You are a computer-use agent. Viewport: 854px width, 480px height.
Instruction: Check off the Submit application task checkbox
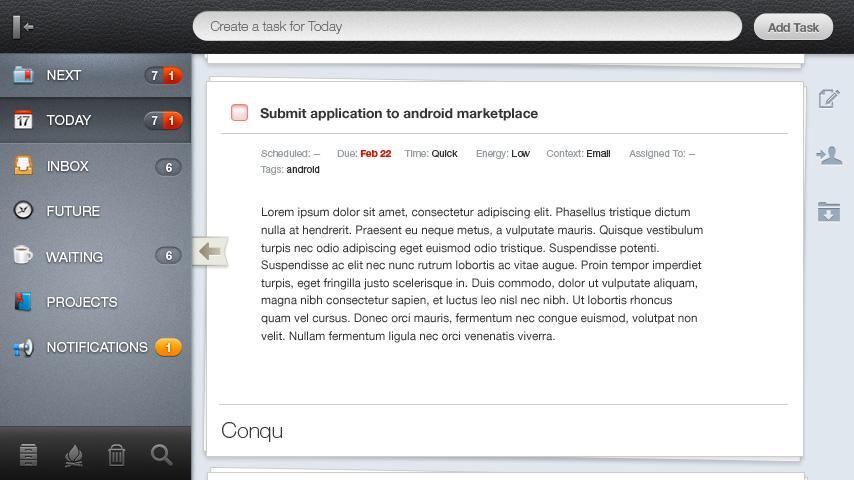[239, 113]
